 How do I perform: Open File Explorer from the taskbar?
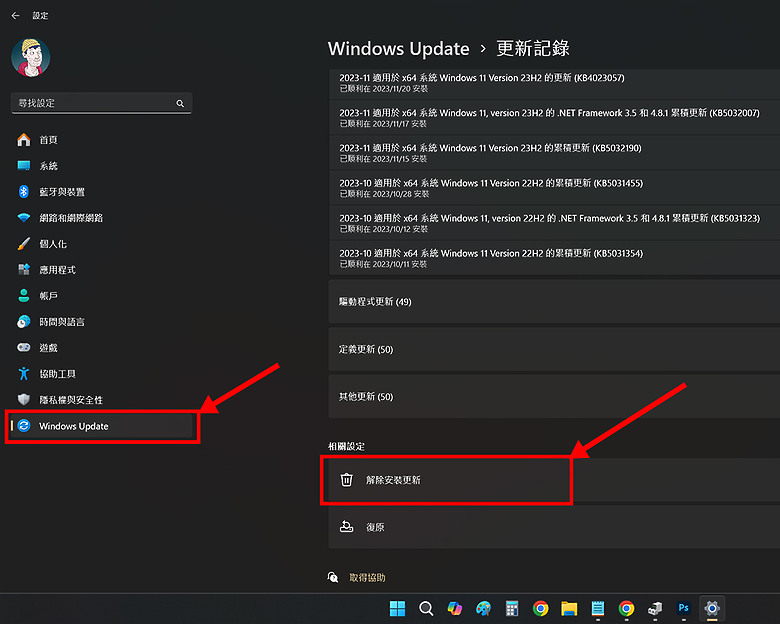[569, 608]
